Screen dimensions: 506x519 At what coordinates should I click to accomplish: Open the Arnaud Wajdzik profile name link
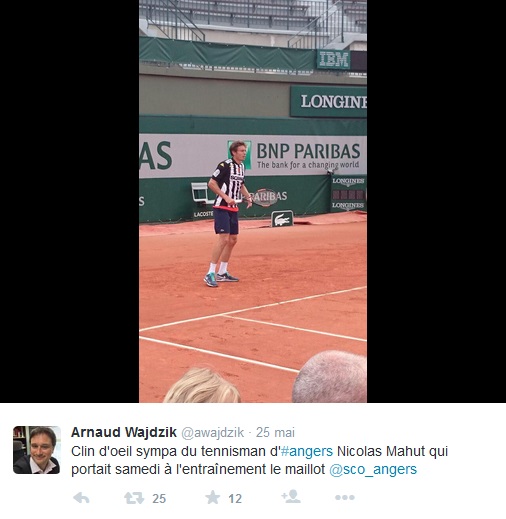click(124, 432)
